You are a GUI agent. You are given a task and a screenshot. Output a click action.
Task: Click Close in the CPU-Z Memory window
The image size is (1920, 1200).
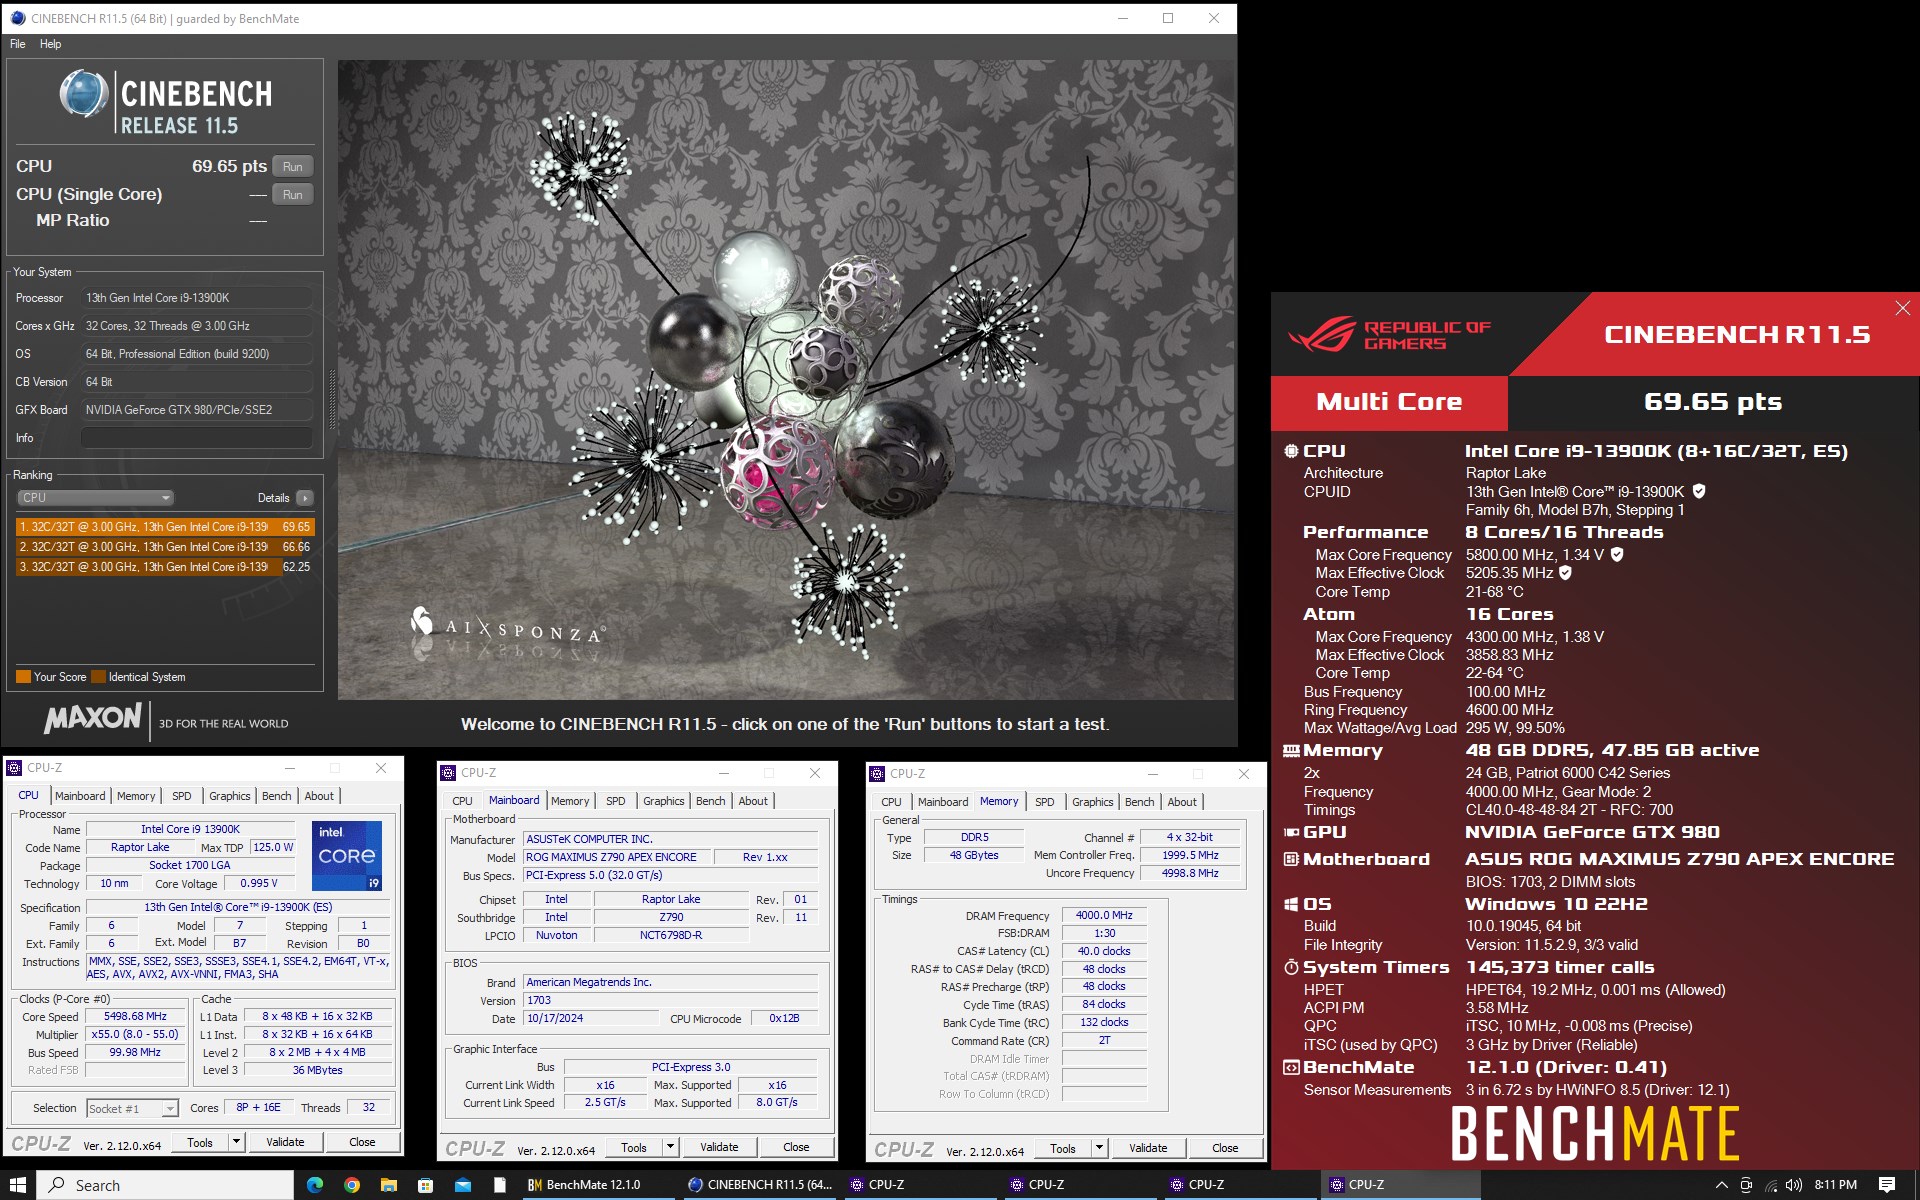coord(1225,1148)
